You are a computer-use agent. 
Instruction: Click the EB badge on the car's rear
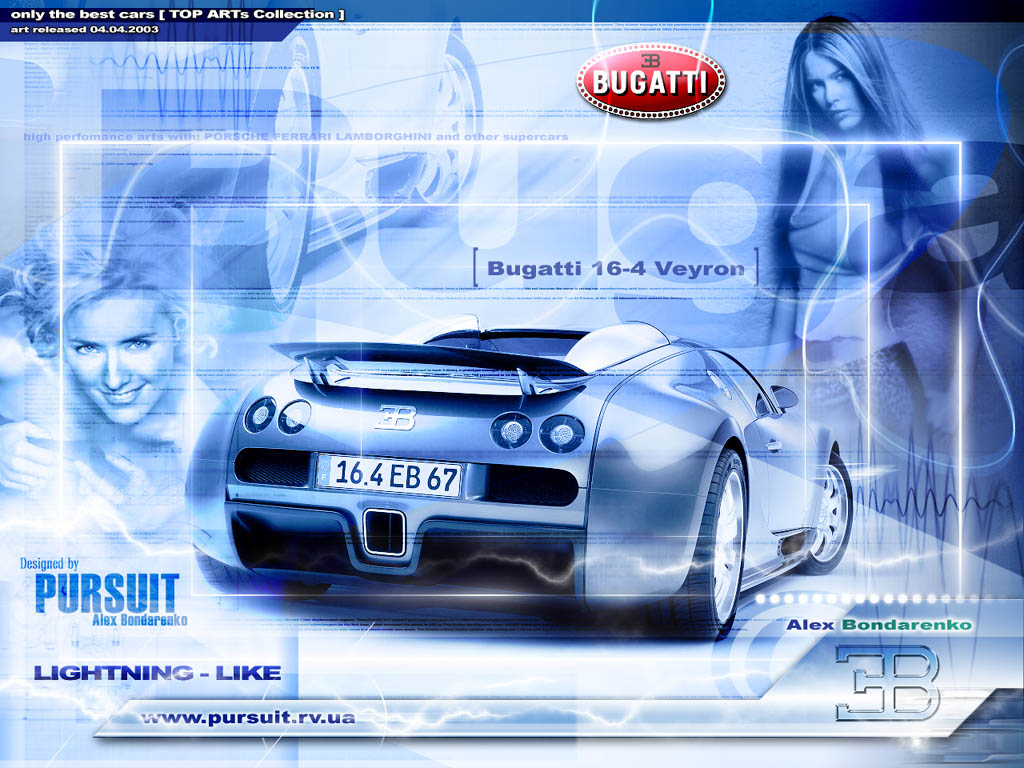click(x=396, y=417)
